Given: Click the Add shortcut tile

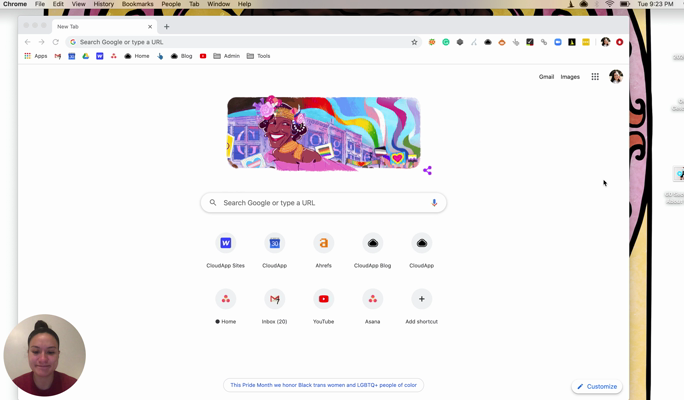Looking at the screenshot, I should [x=421, y=299].
